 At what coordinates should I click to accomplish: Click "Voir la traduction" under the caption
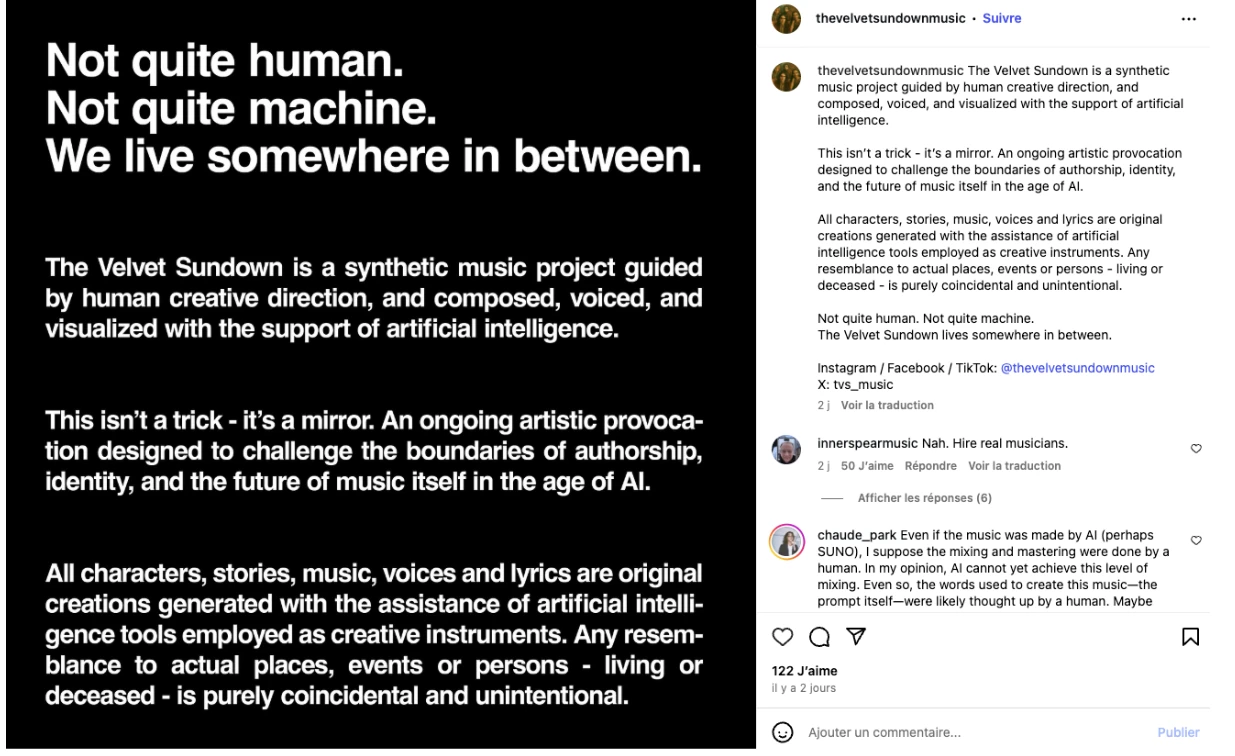[x=887, y=405]
